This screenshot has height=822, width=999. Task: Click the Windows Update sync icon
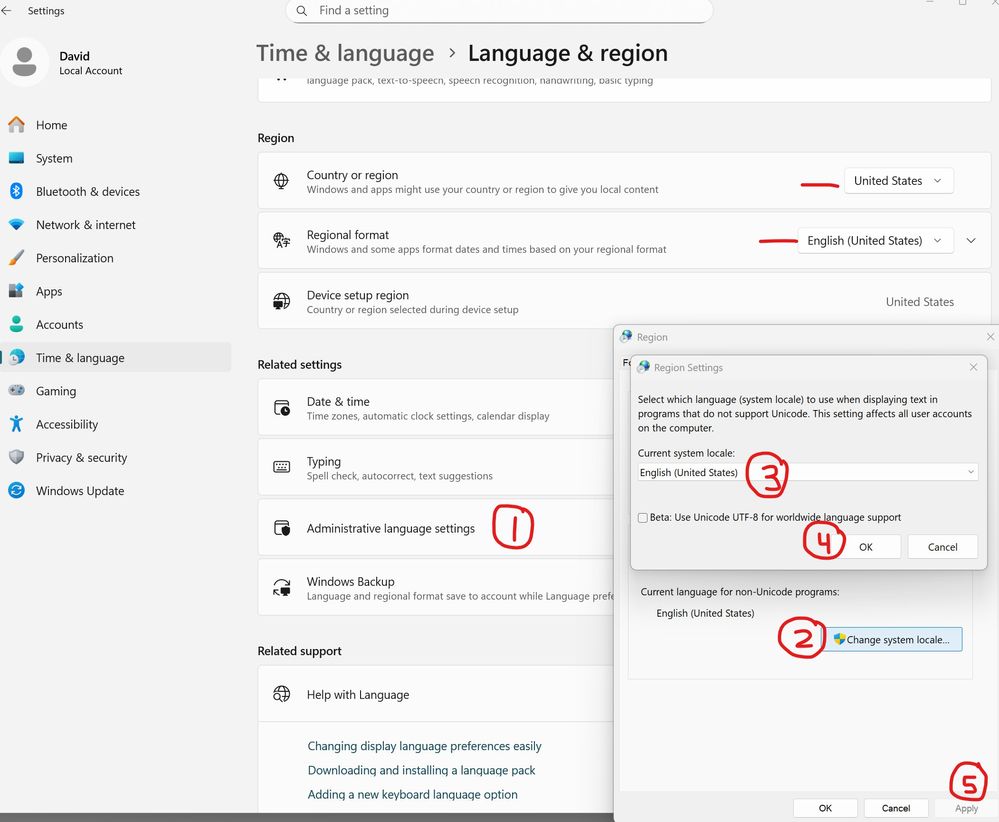click(x=17, y=490)
